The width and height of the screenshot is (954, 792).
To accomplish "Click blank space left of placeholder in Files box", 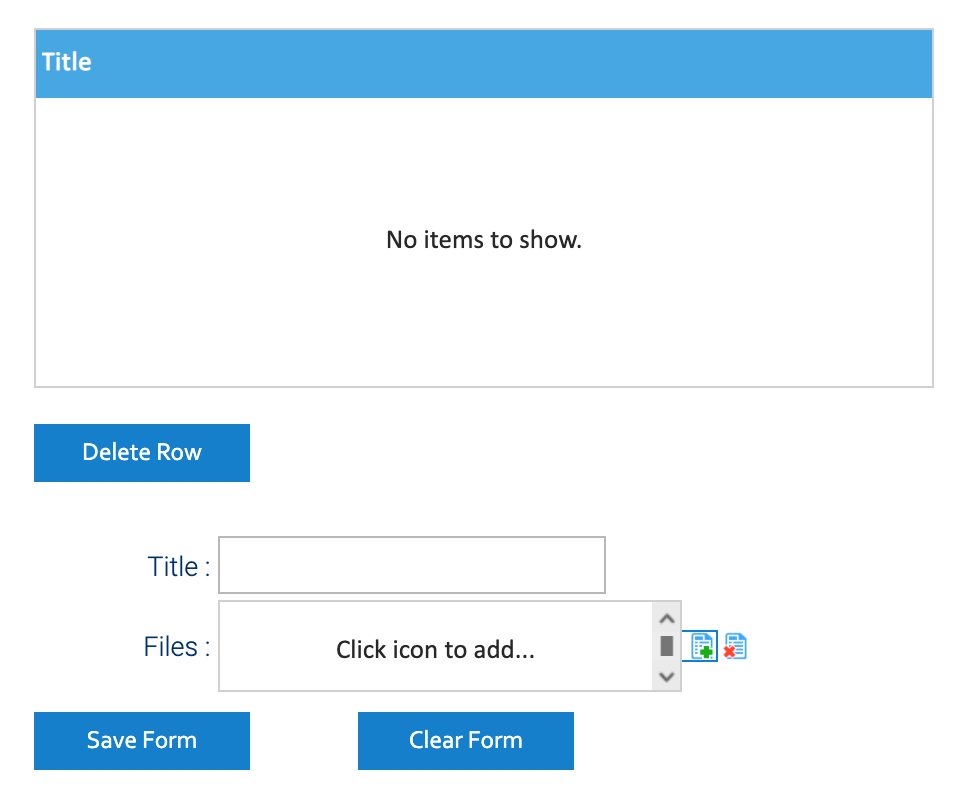I will click(270, 650).
